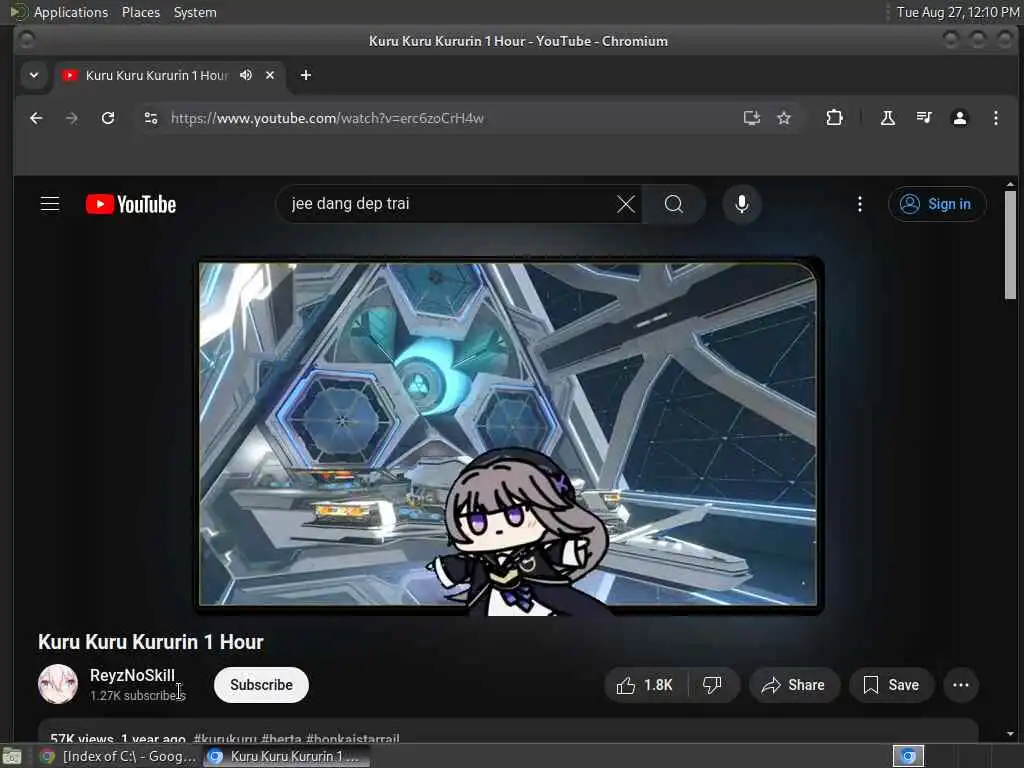Click the video title Kuru Kuru Kururin 1 Hour
This screenshot has width=1024, height=768.
(x=150, y=642)
